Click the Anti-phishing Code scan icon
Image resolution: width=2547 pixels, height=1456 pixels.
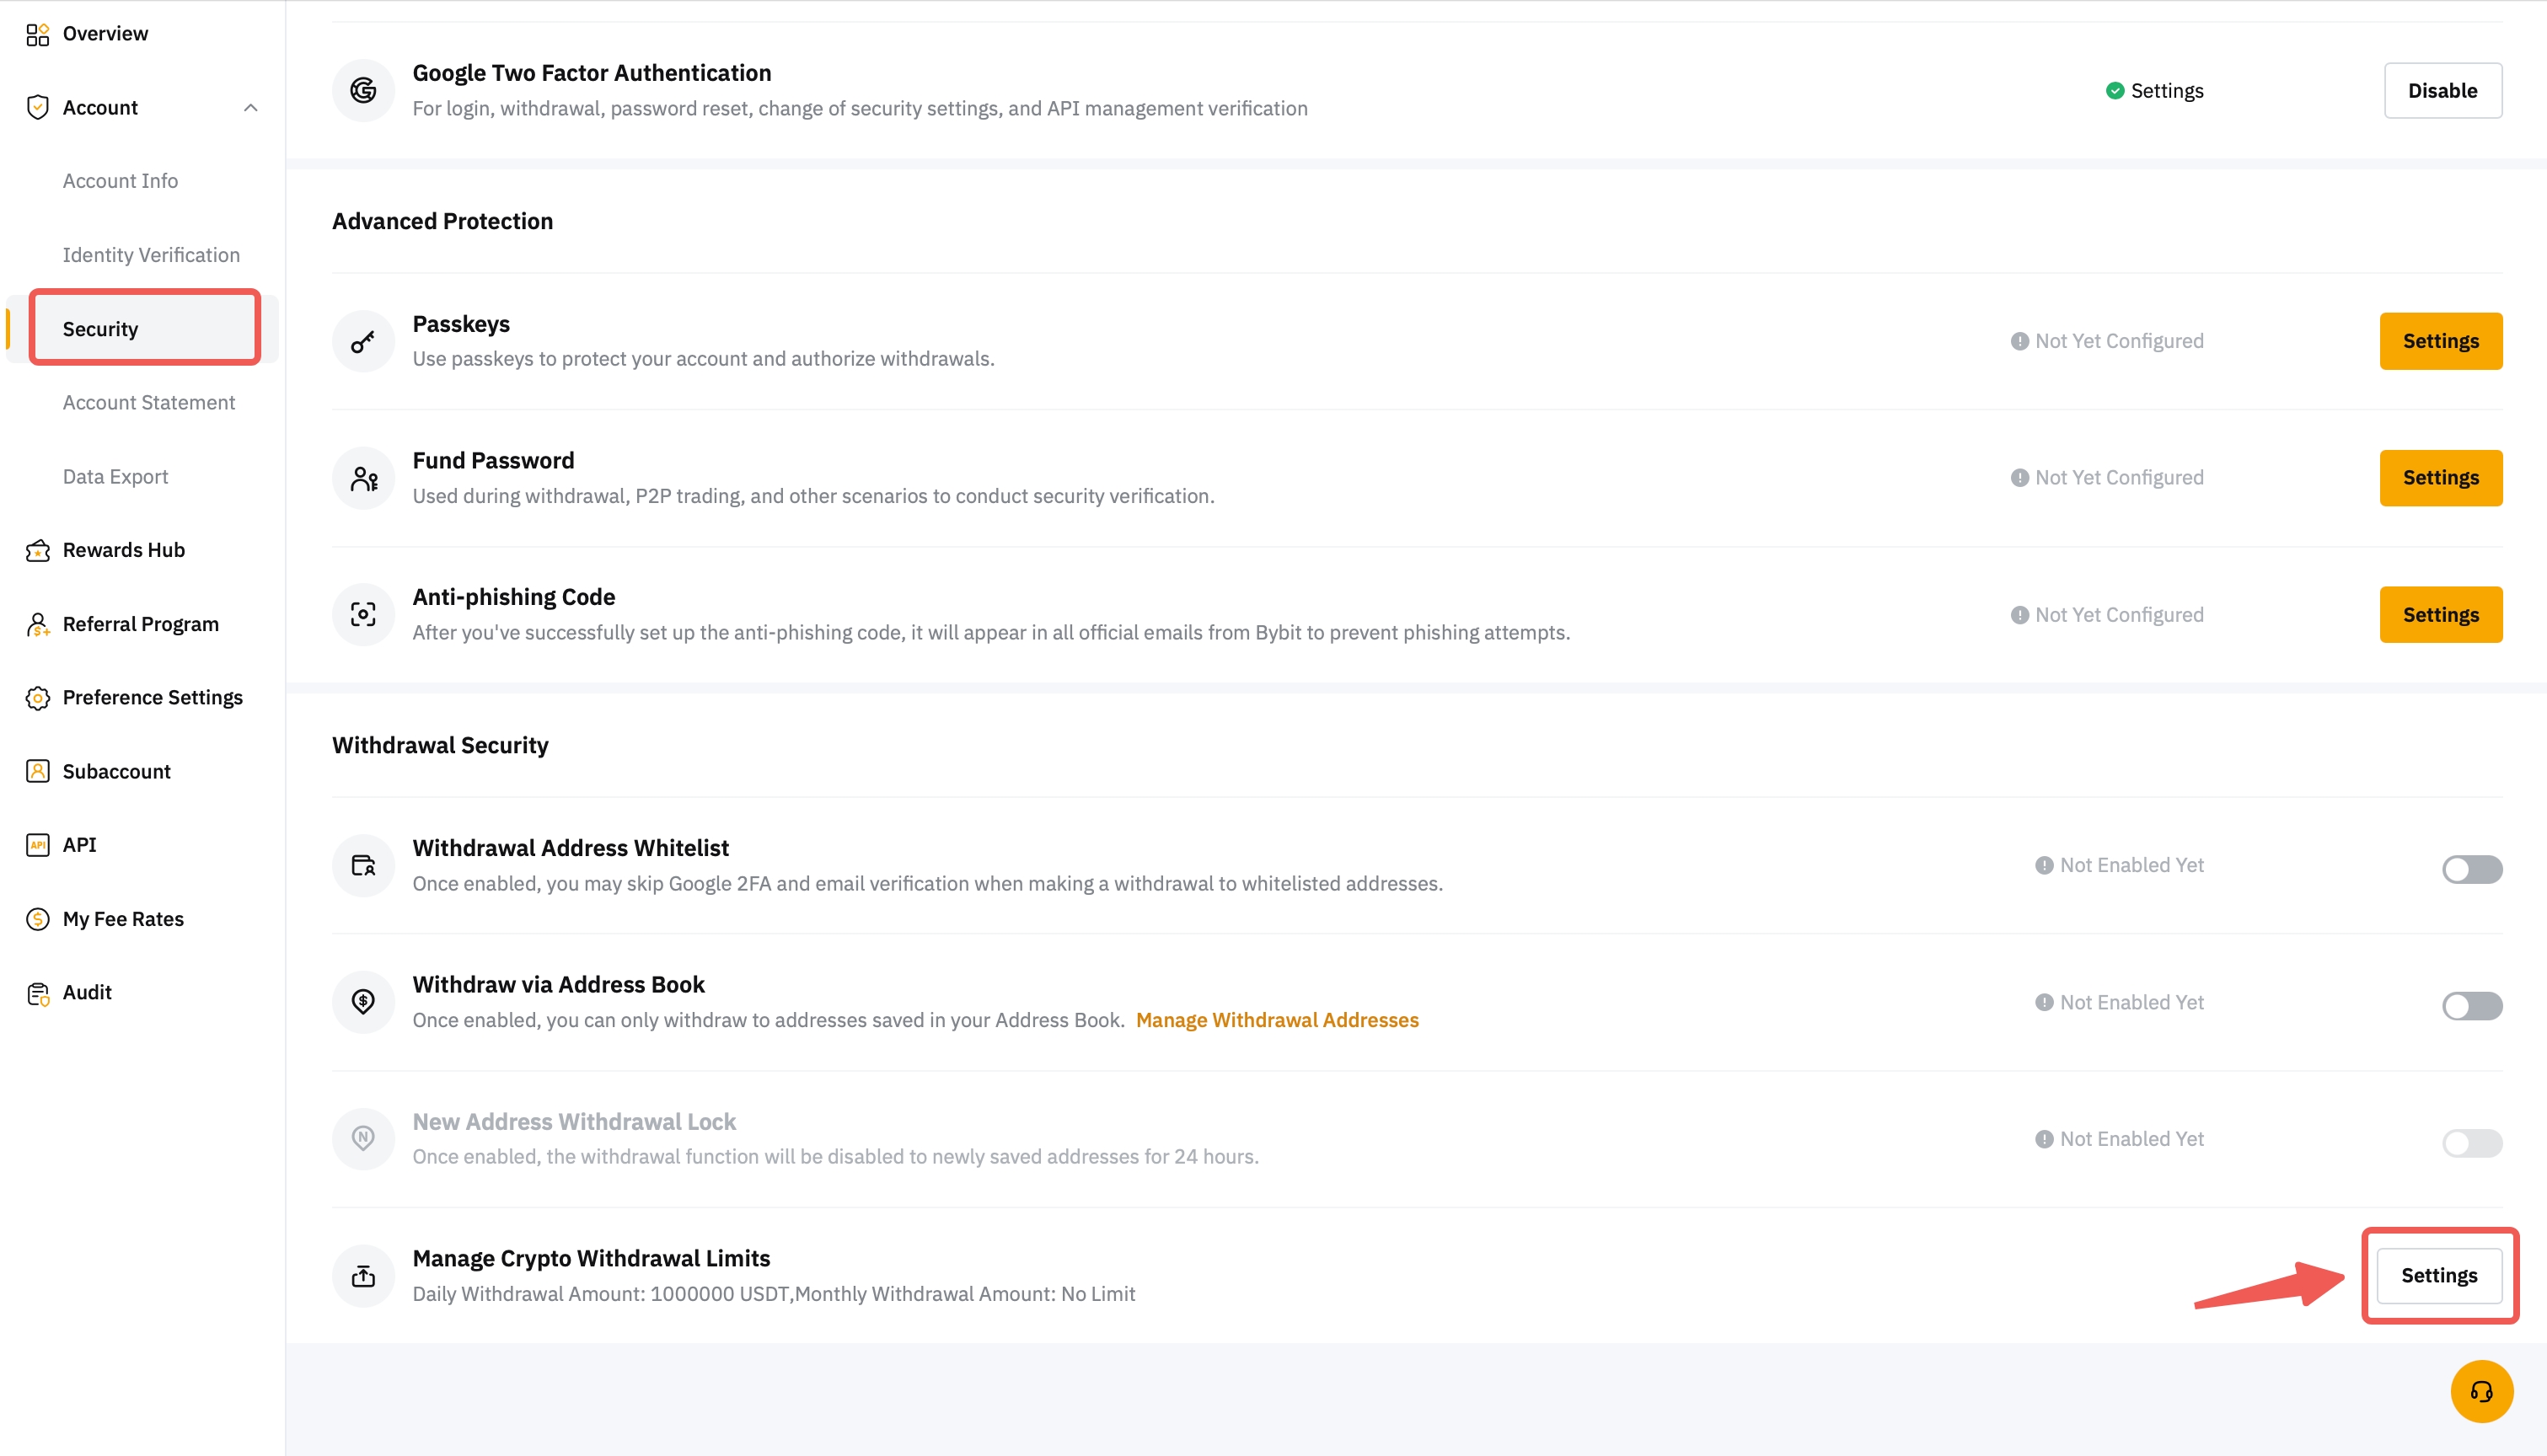[363, 614]
